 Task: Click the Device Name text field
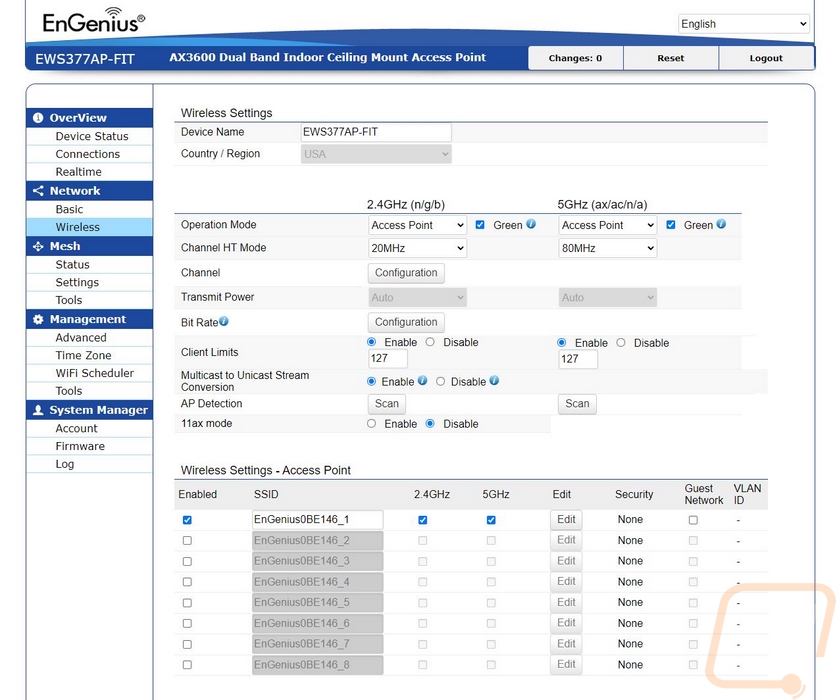[x=376, y=132]
